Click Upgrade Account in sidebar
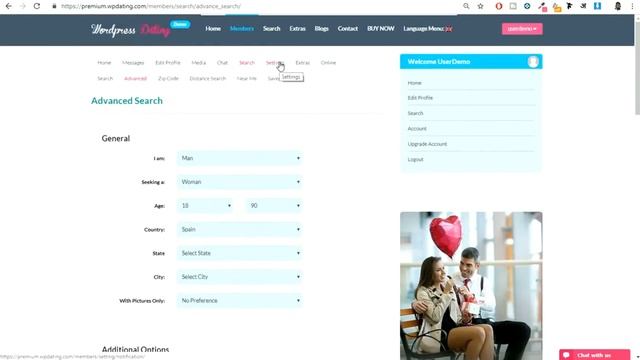The height and width of the screenshot is (360, 640). 427,144
